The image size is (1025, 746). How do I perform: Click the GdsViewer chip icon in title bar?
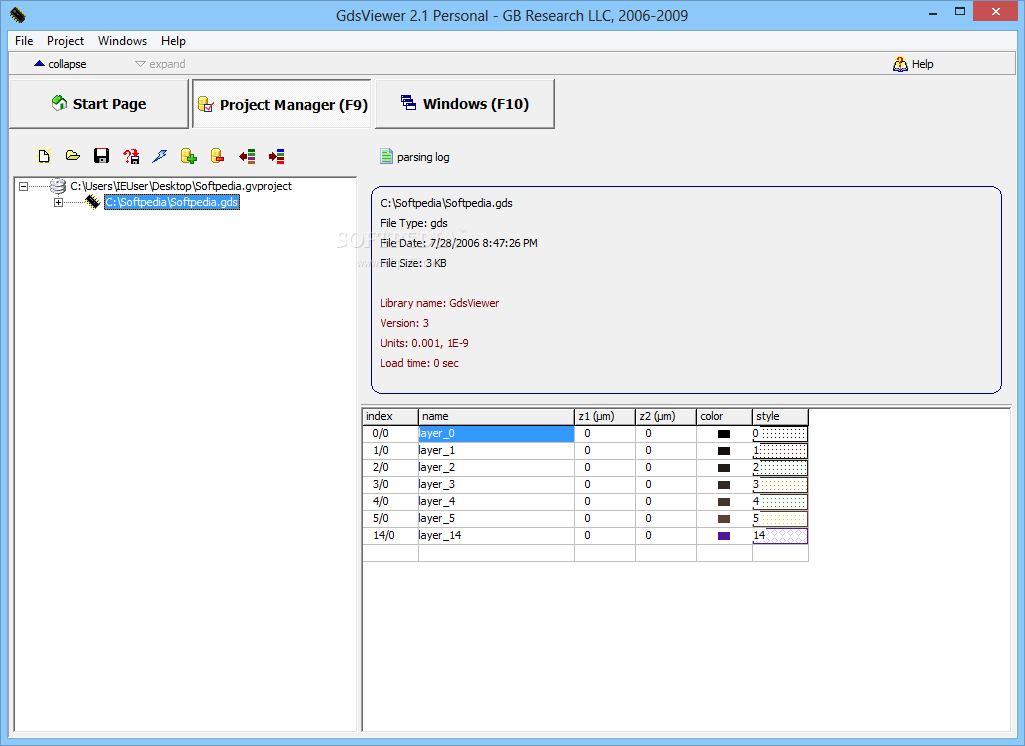coord(18,15)
